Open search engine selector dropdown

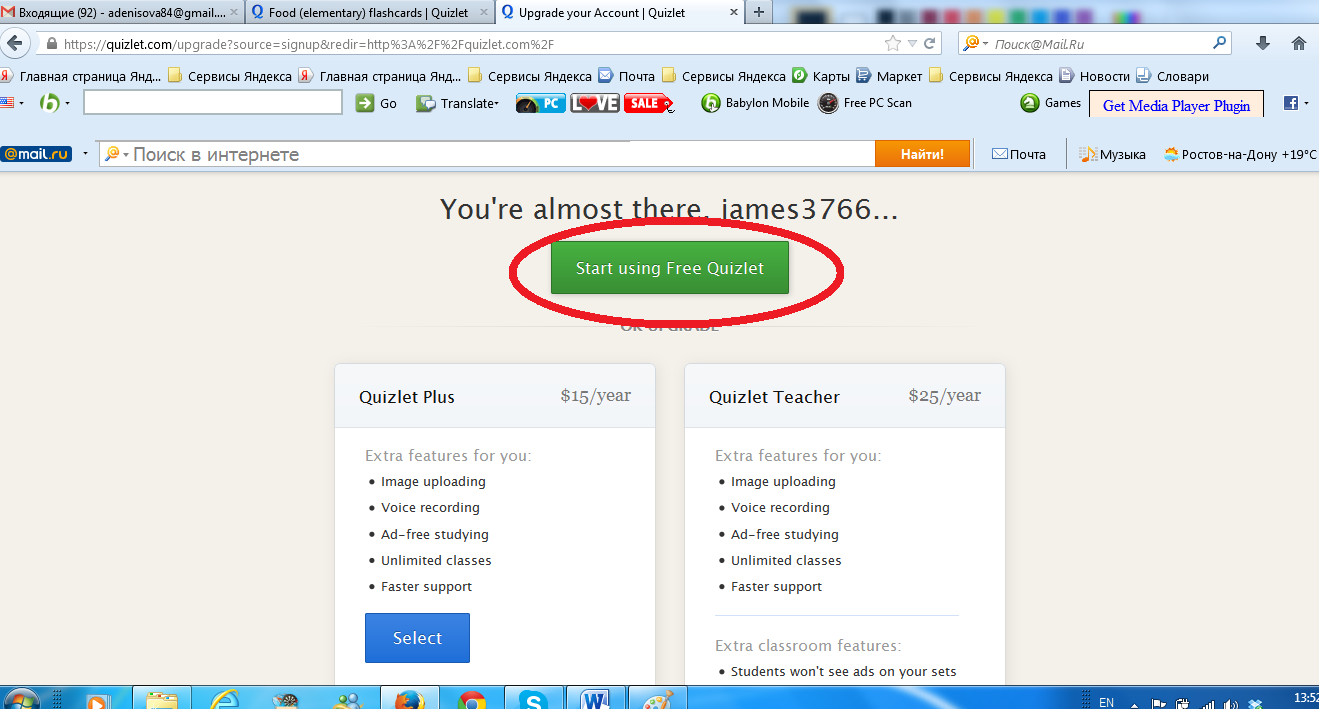click(x=976, y=44)
